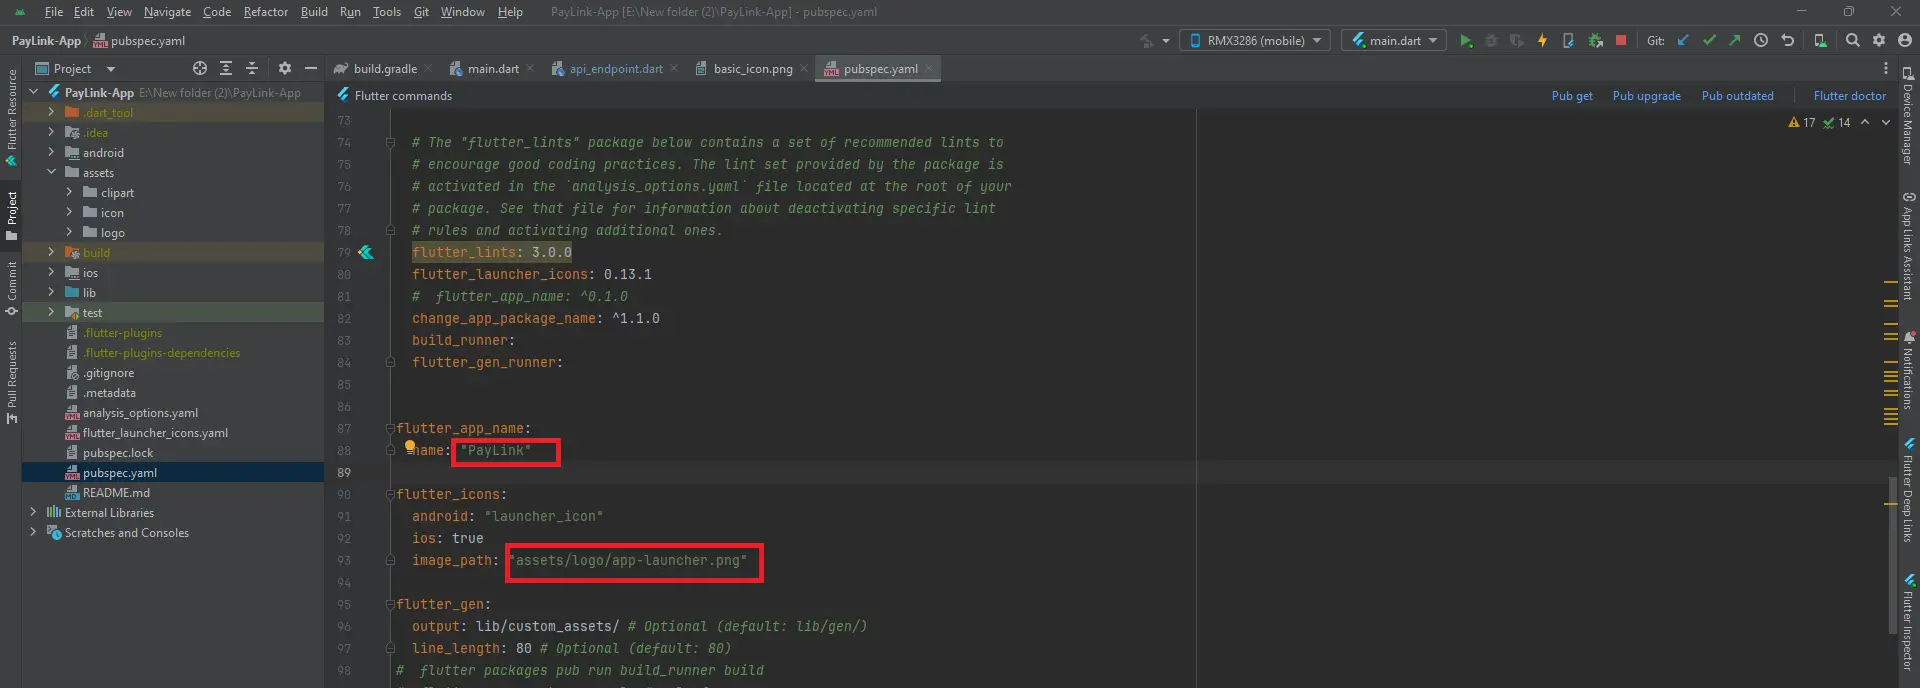Click the Flutter doctor link
Screen dimensions: 1920x688
coord(1849,96)
